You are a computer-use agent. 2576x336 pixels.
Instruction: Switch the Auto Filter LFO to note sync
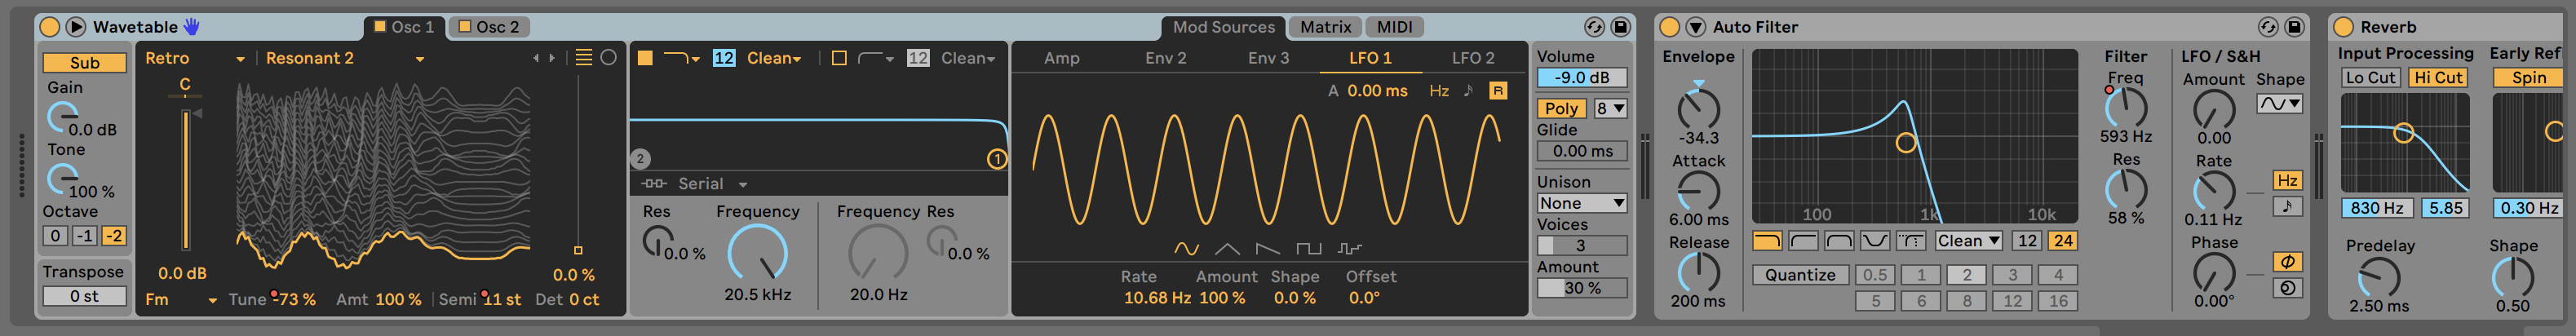2288,207
